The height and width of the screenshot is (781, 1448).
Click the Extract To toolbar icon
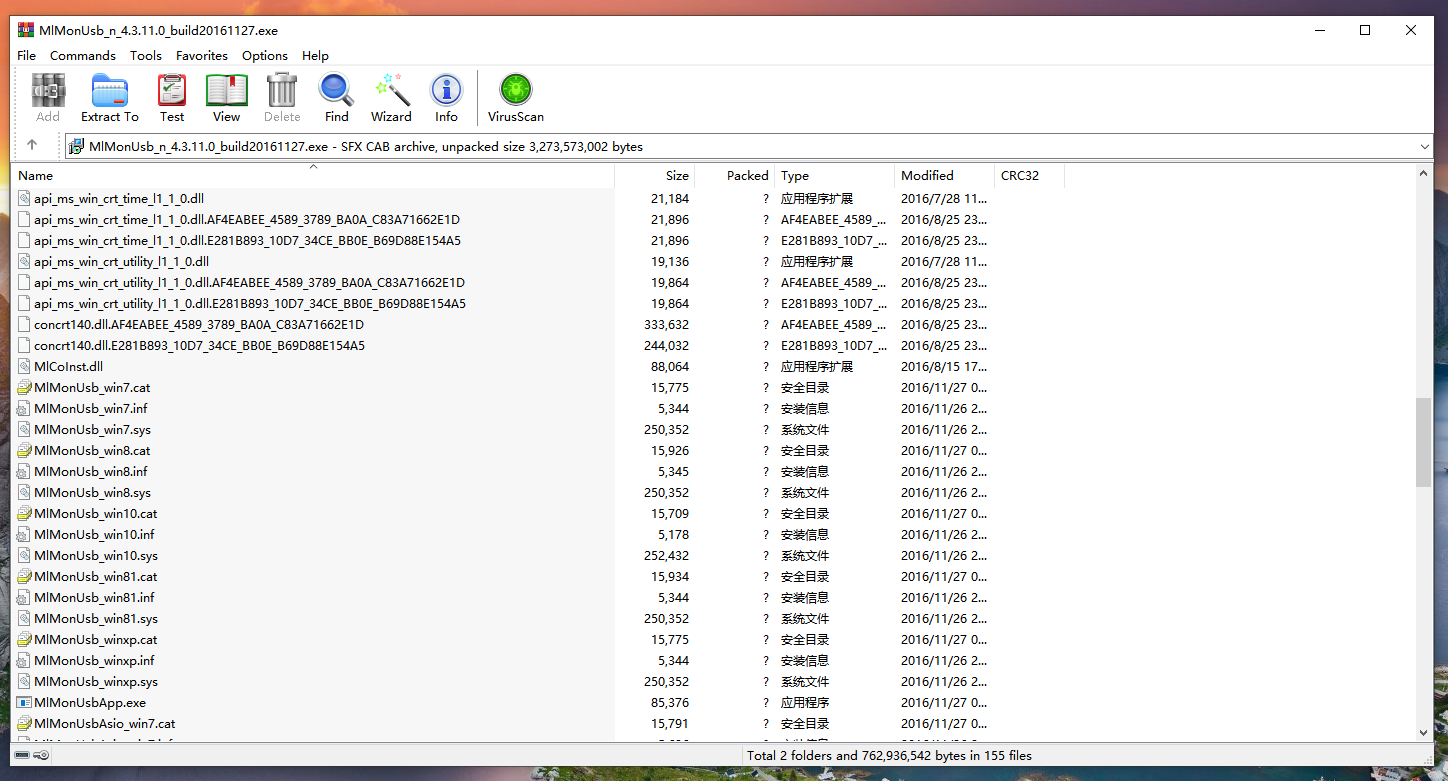109,98
